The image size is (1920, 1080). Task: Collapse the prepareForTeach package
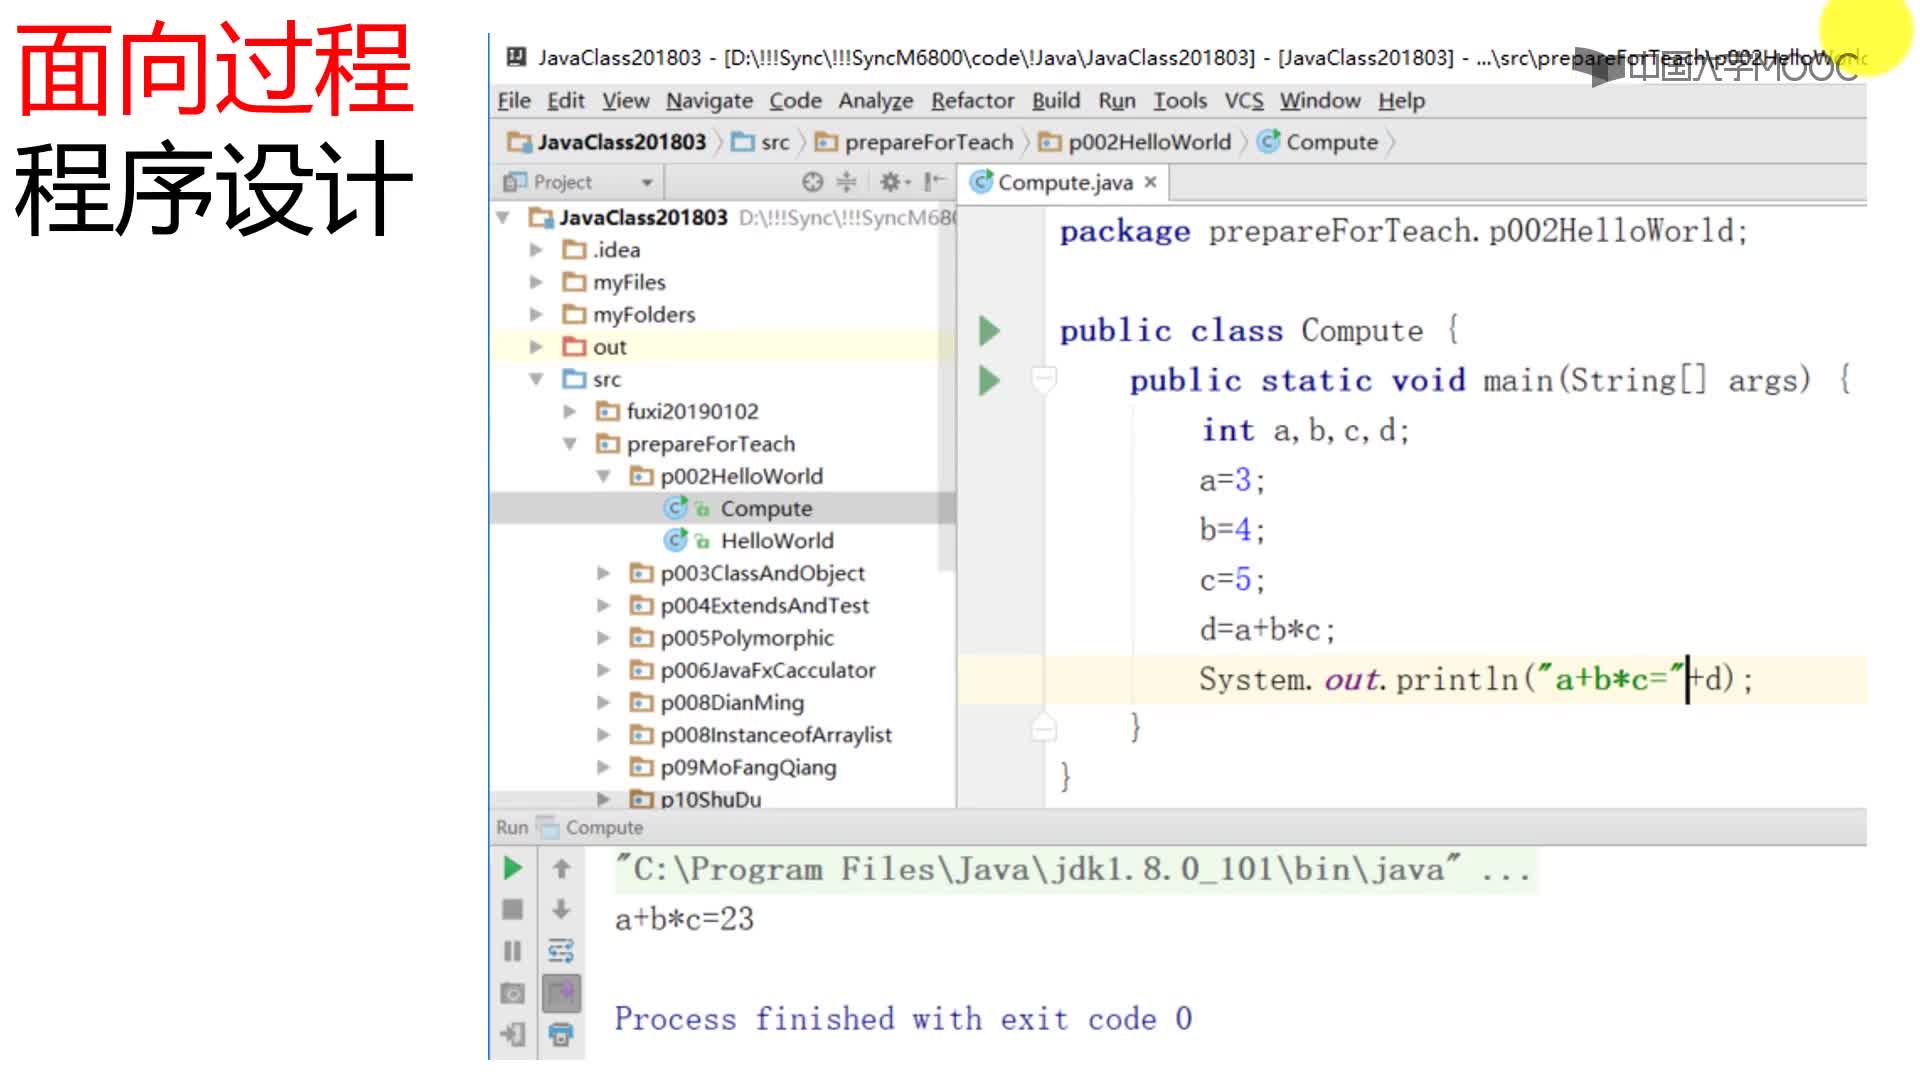(570, 444)
